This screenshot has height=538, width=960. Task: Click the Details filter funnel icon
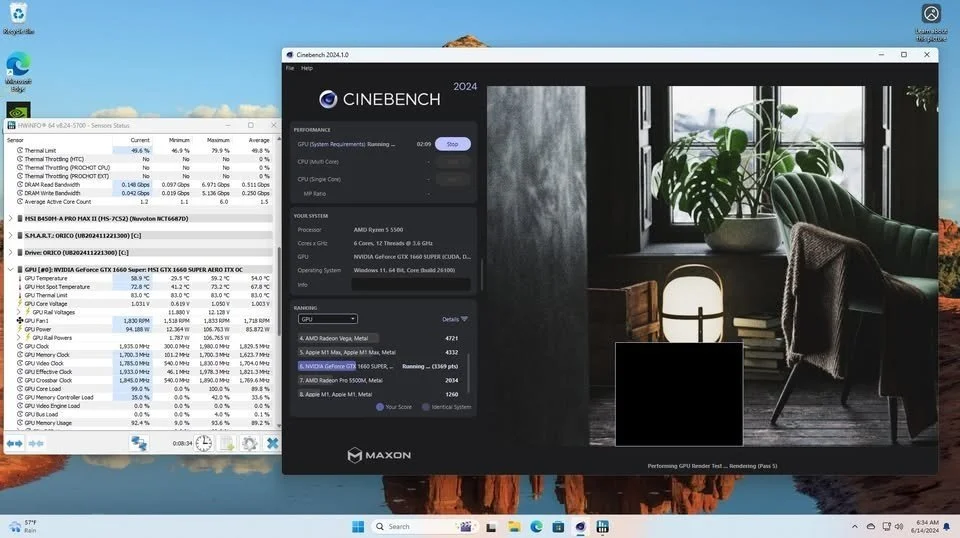pos(464,319)
